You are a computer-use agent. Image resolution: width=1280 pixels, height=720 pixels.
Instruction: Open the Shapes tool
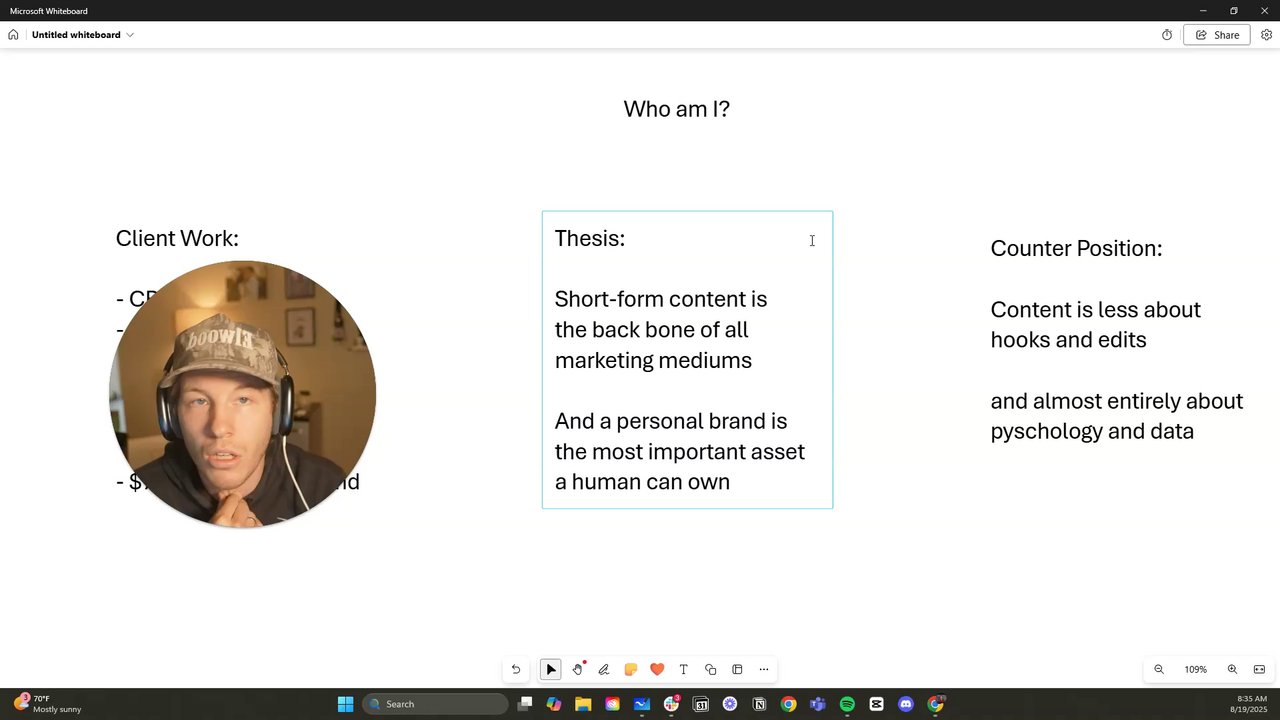[x=710, y=670]
